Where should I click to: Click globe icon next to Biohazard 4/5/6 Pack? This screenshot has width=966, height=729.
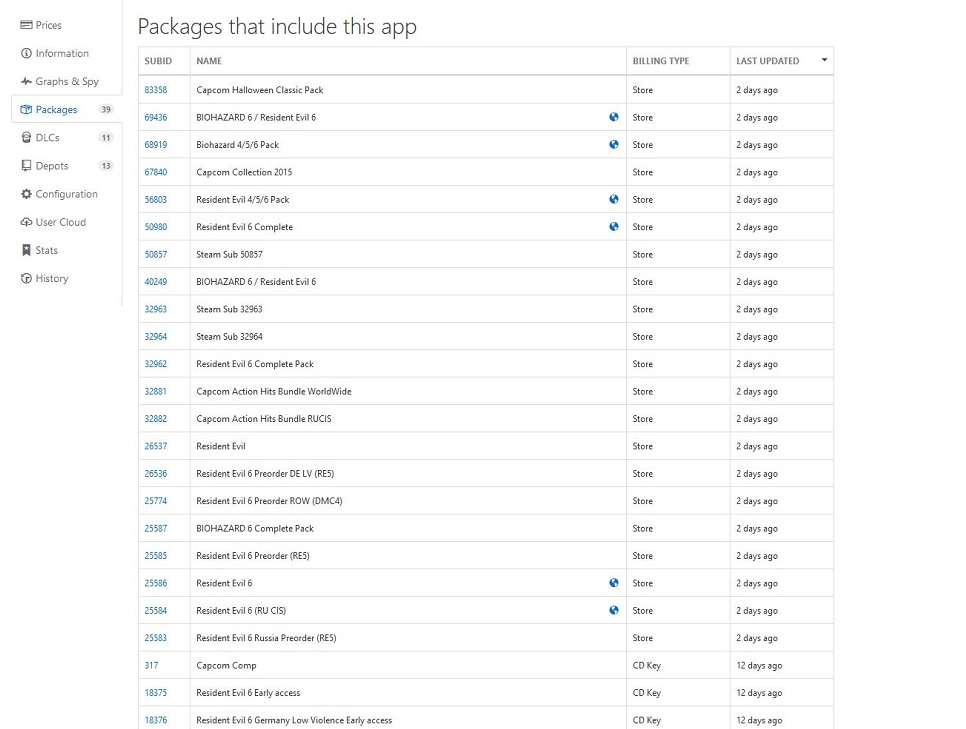click(x=614, y=145)
